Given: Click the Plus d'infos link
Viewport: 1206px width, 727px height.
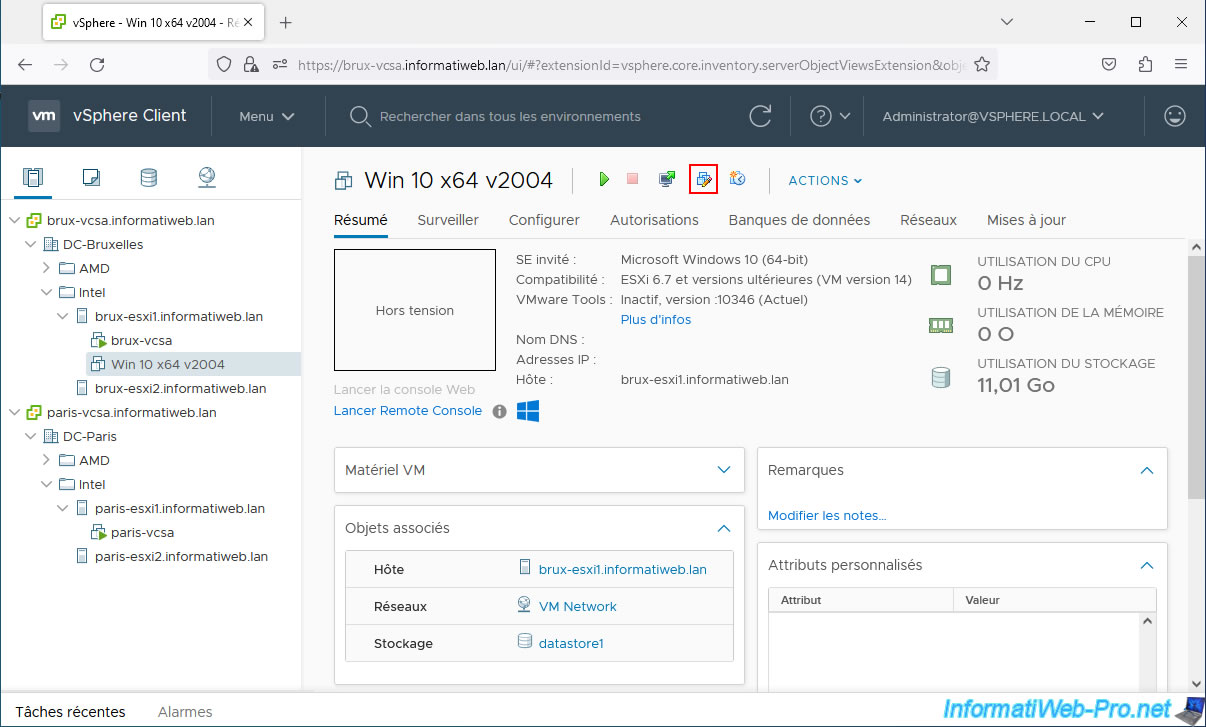Looking at the screenshot, I should tap(656, 320).
